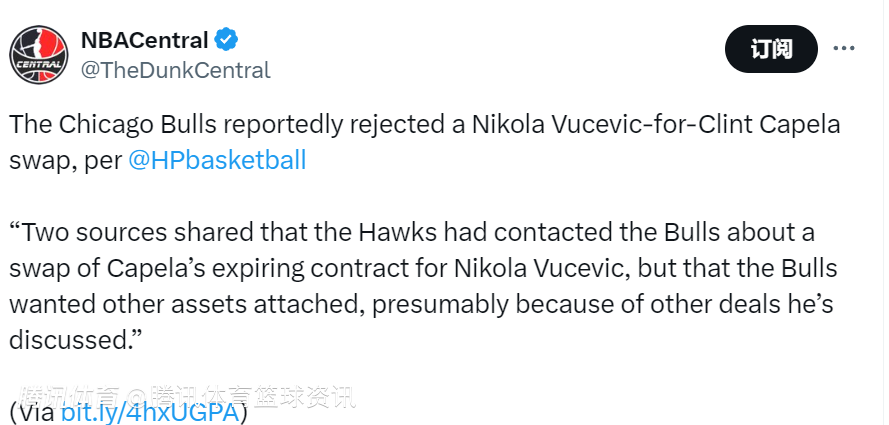Click "Two sources shared" at quote start

(111, 233)
